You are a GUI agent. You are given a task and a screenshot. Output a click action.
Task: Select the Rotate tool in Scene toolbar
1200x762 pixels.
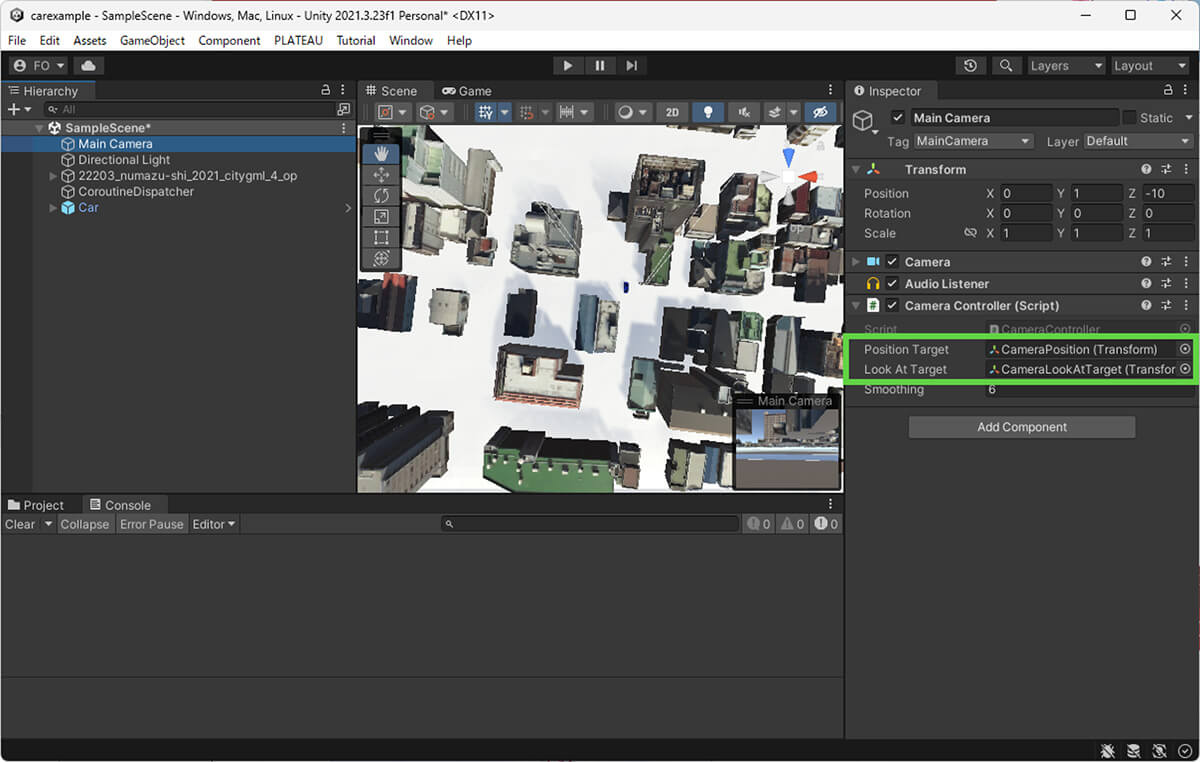[381, 195]
